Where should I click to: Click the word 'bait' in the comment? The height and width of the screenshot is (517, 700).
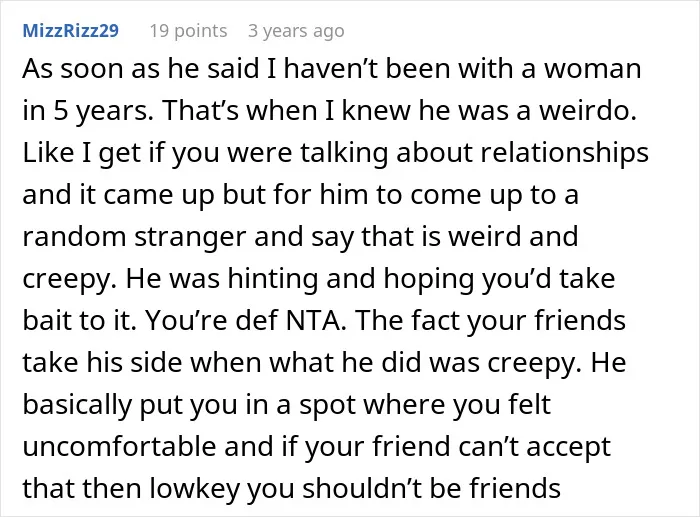(47, 320)
